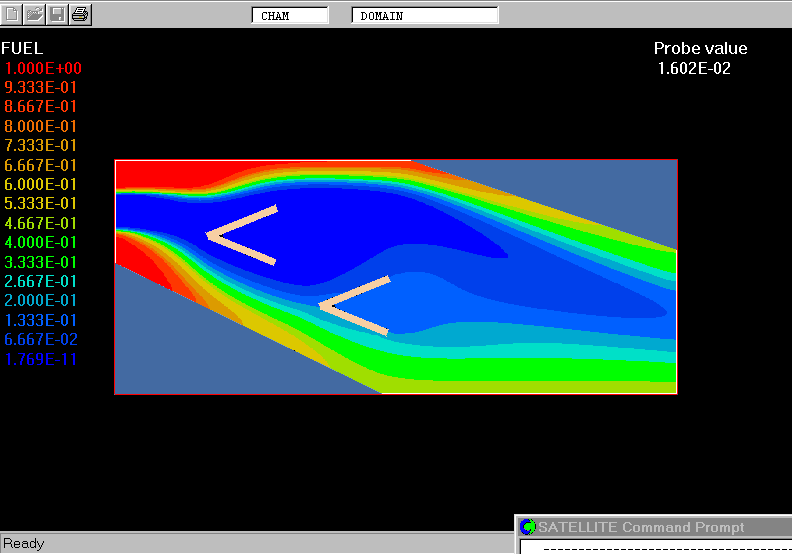Click the Print toolbar icon
The width and height of the screenshot is (792, 554).
pyautogui.click(x=80, y=14)
